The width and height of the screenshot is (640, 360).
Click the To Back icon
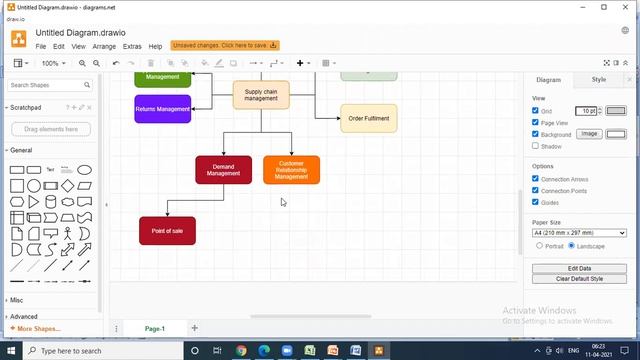pos(184,63)
